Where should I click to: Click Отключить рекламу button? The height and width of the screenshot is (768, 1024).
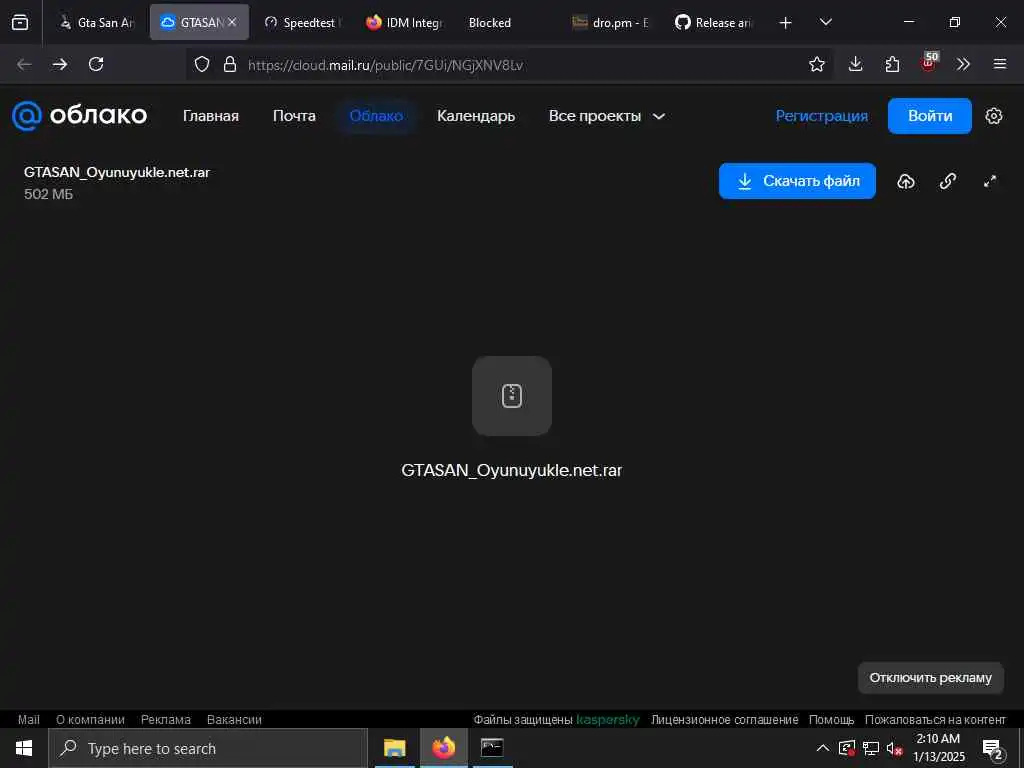click(930, 678)
